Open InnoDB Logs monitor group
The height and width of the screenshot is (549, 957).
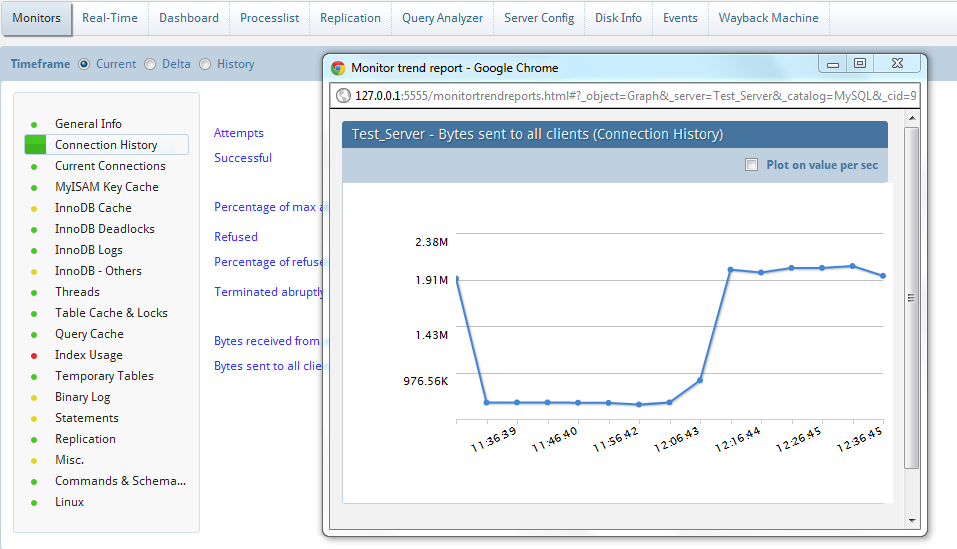point(88,250)
